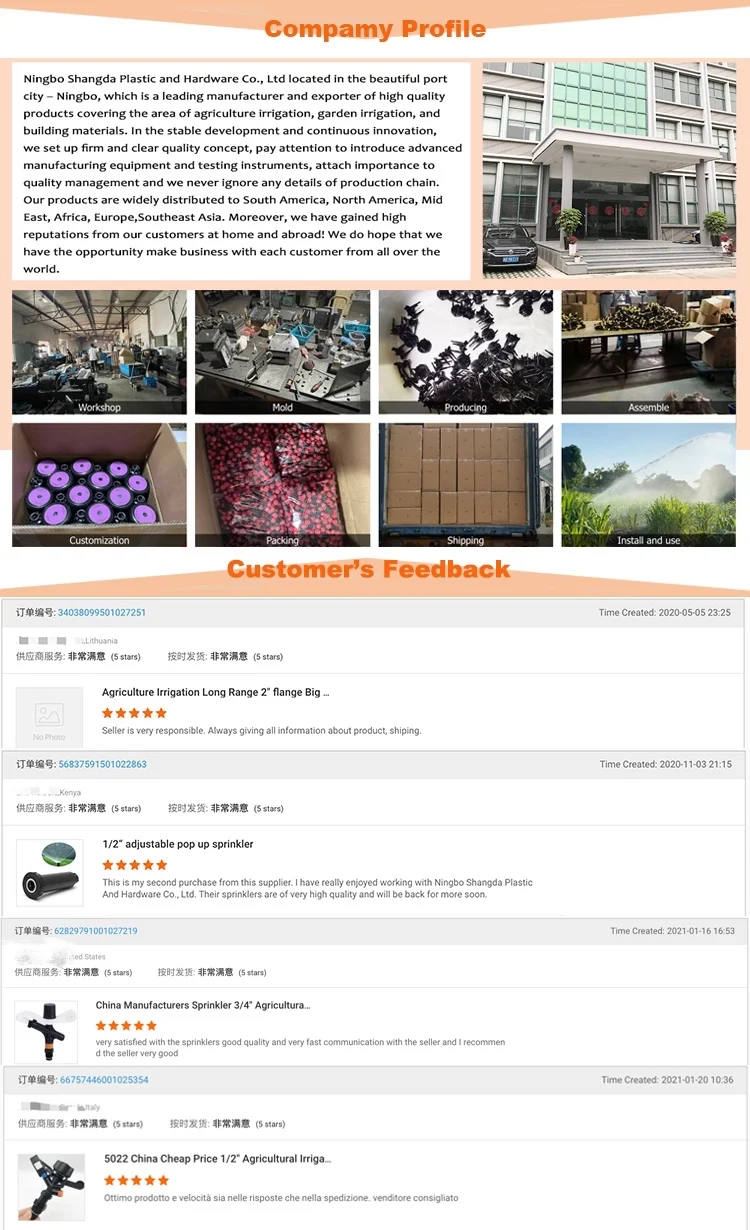Open order number 56837591501022863
The height and width of the screenshot is (1230, 750).
coord(102,764)
